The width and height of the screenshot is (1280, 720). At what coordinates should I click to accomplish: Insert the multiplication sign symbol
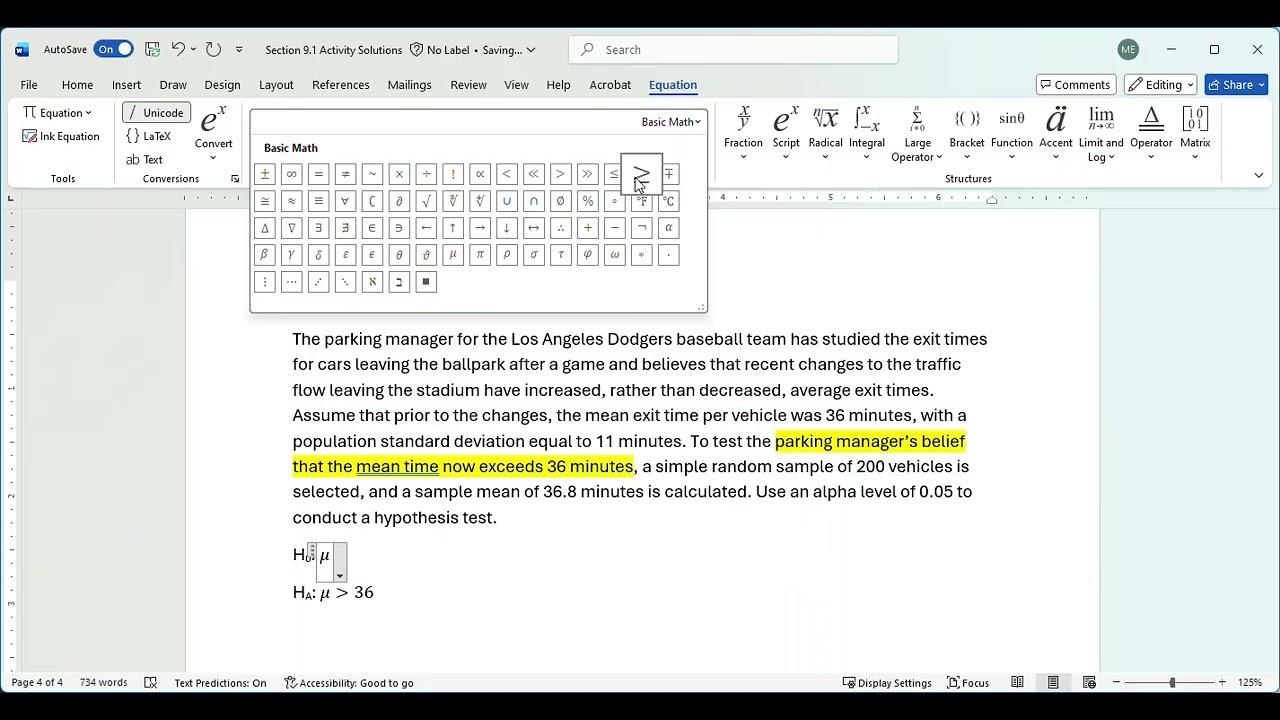400,174
